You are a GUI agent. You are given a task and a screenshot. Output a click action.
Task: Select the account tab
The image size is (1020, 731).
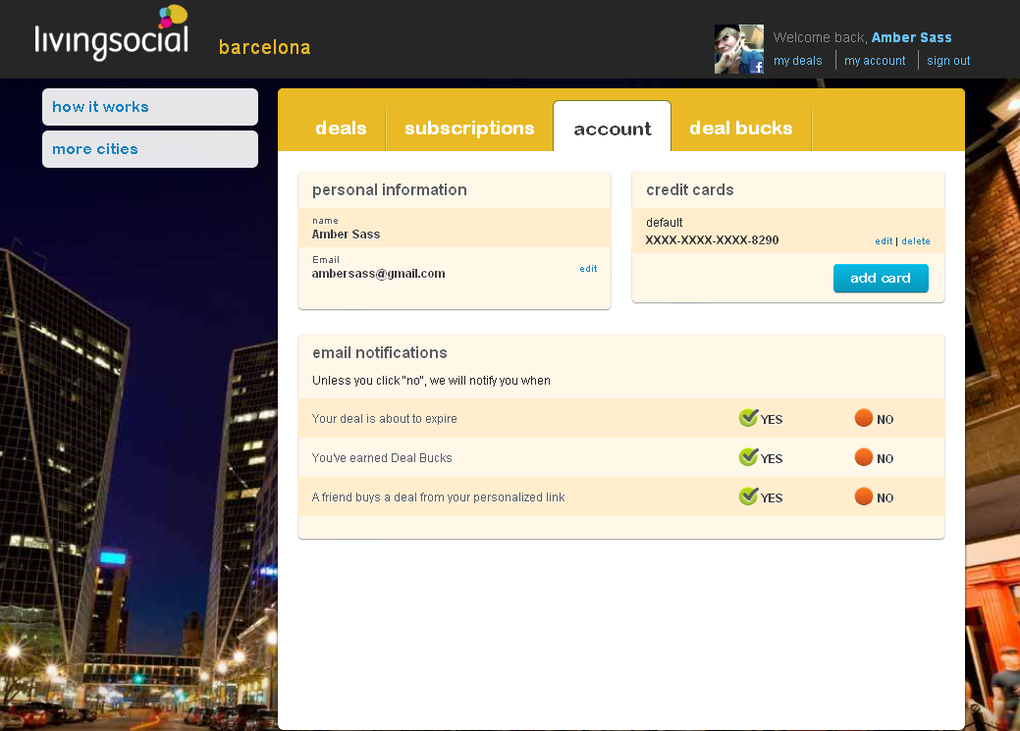click(612, 128)
